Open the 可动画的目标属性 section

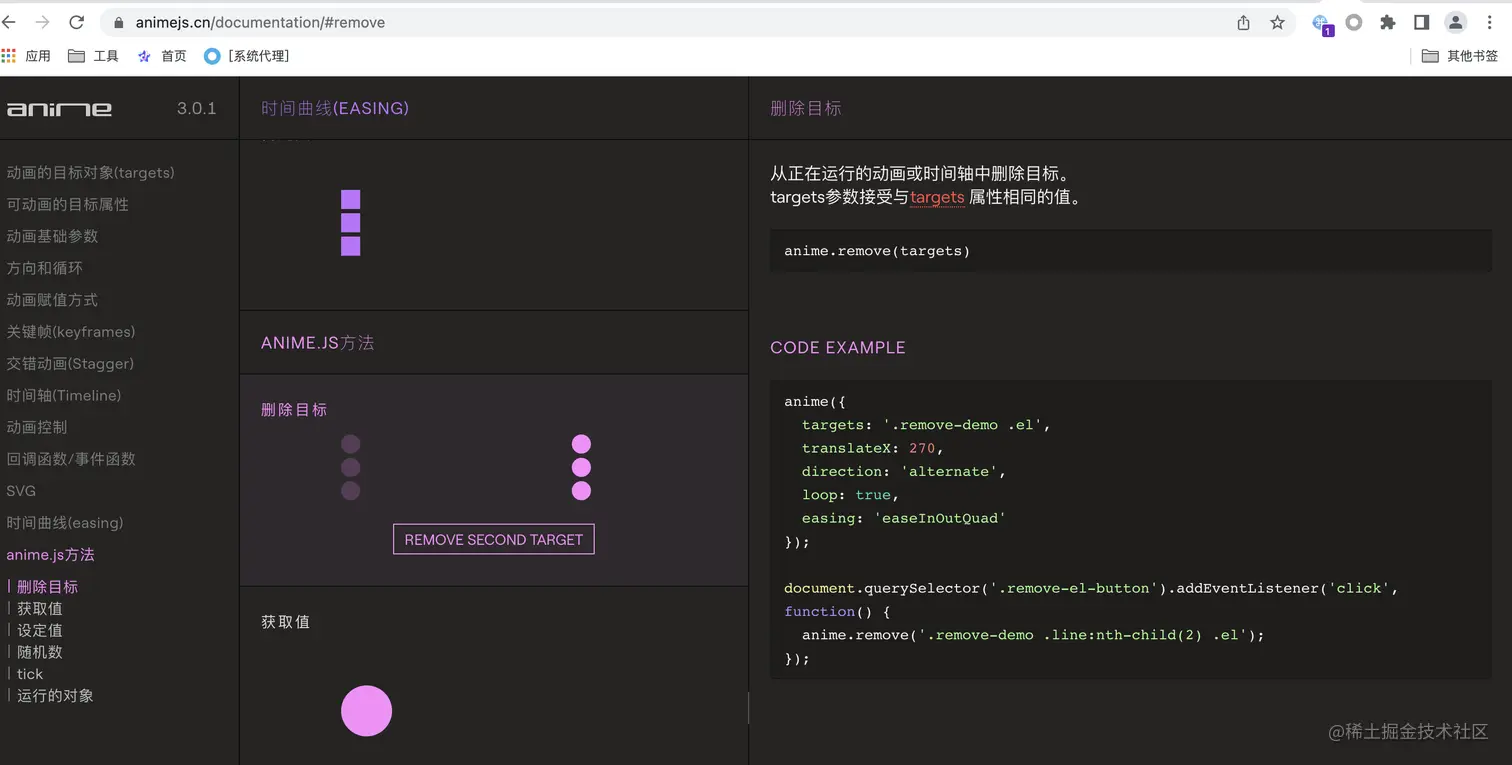tap(68, 204)
